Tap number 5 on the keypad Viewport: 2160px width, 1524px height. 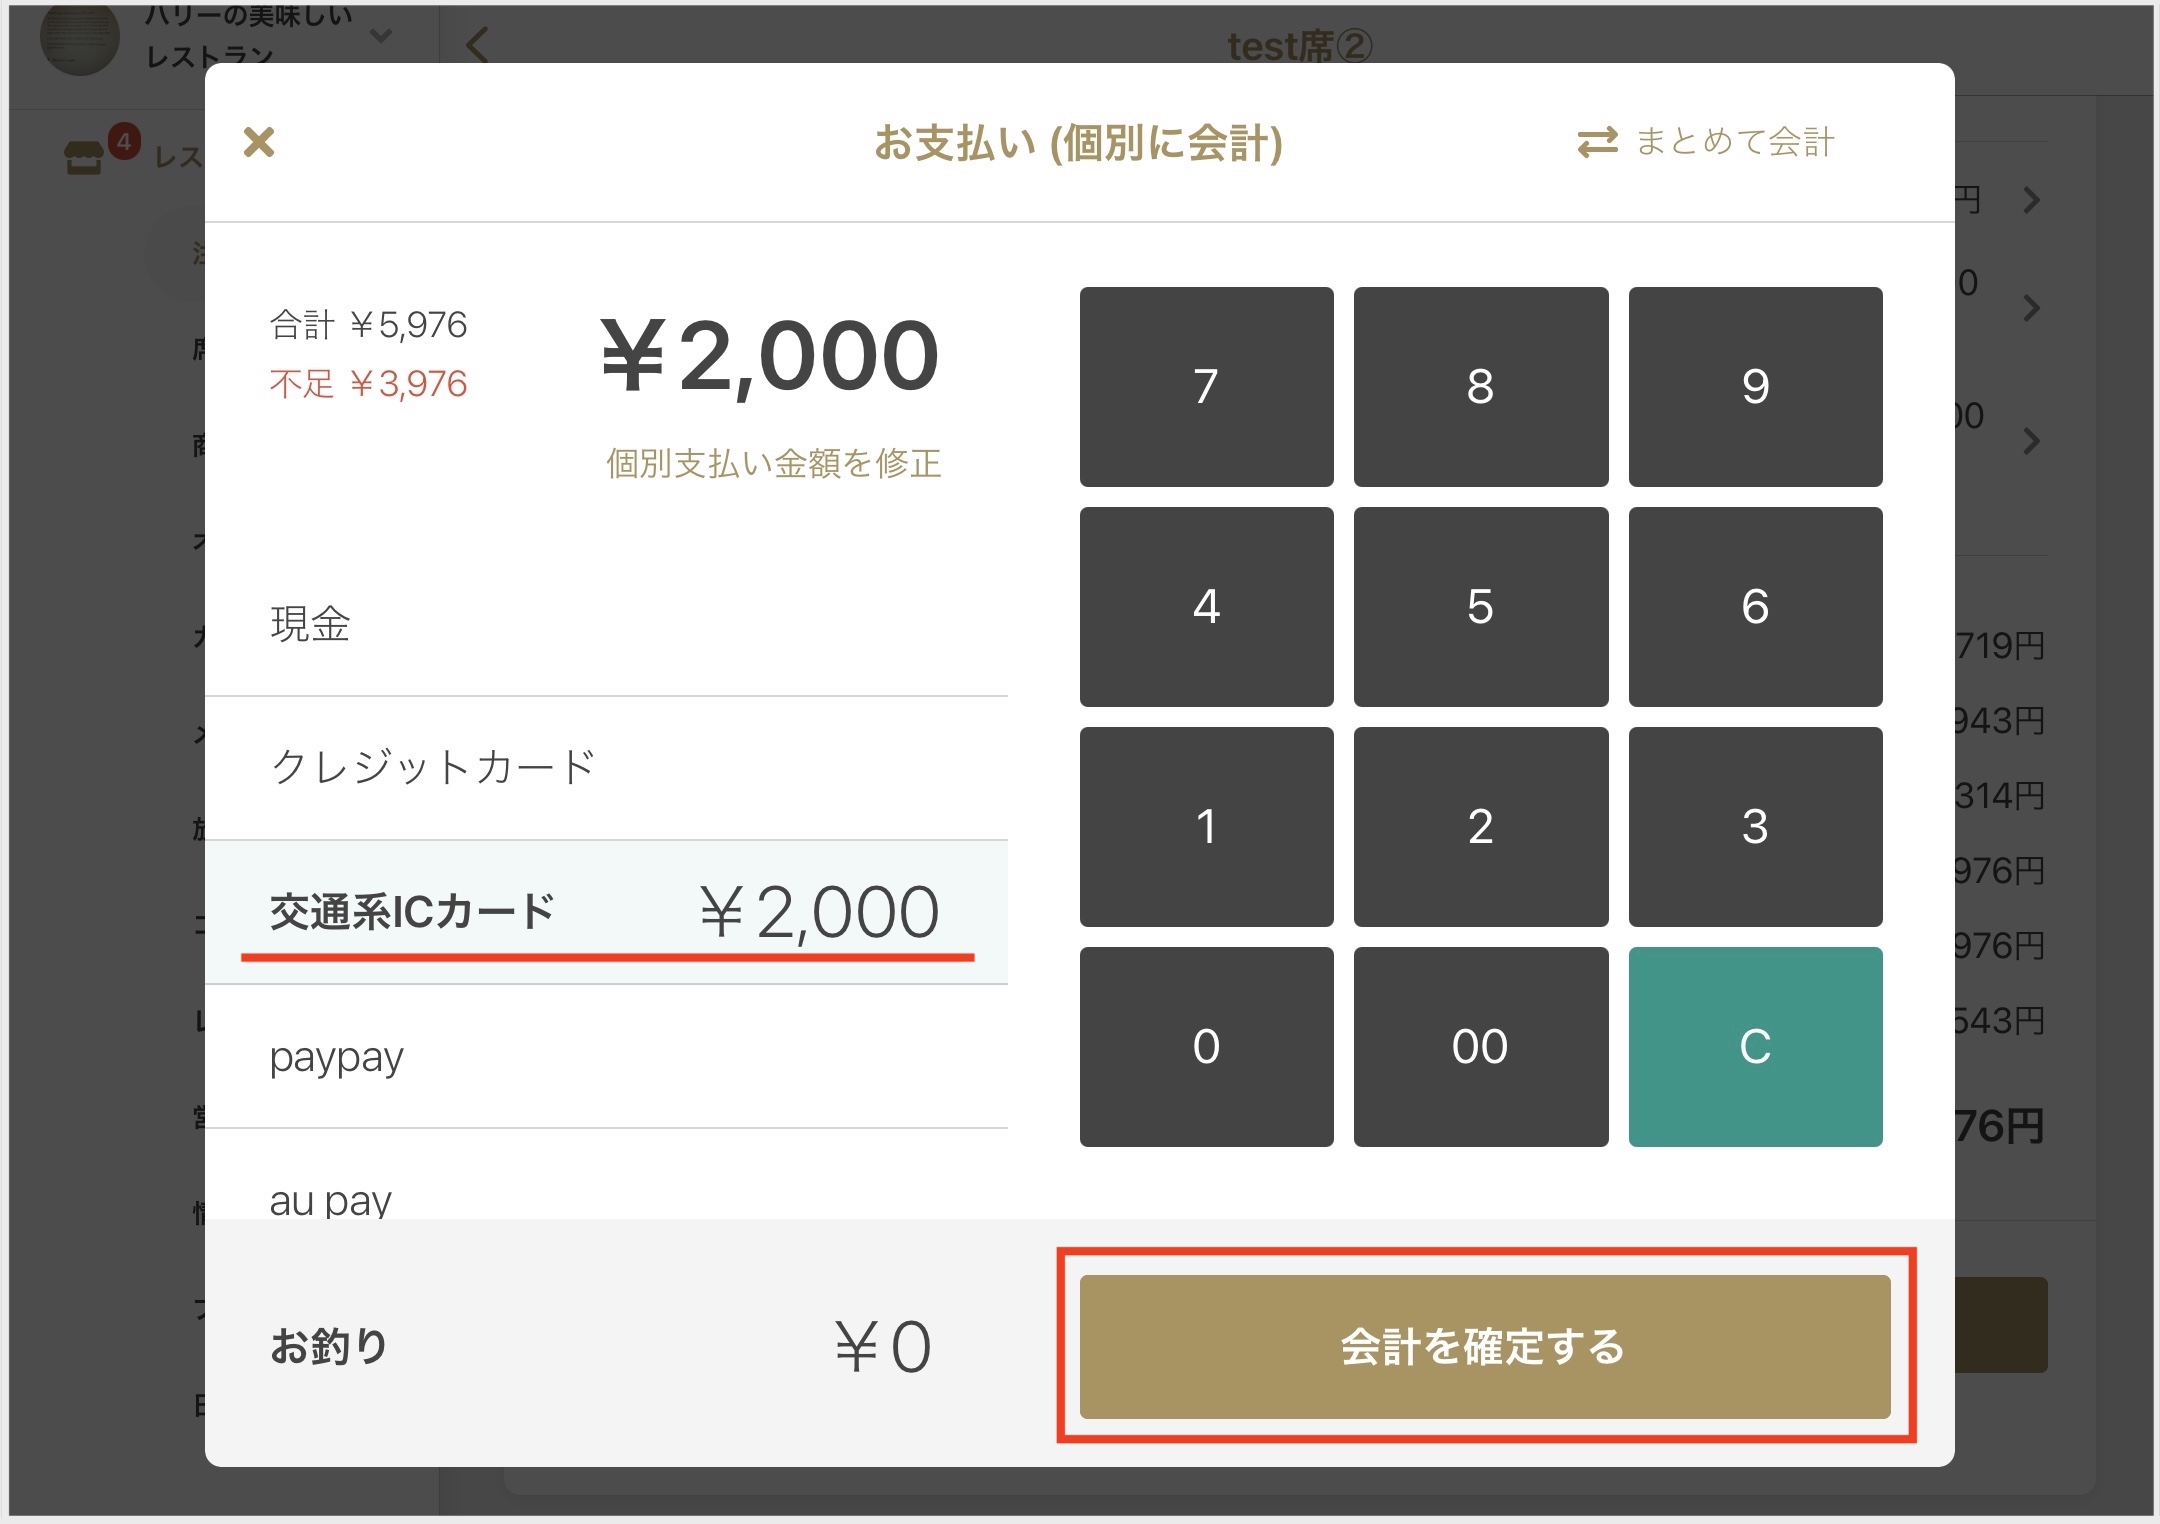1480,606
